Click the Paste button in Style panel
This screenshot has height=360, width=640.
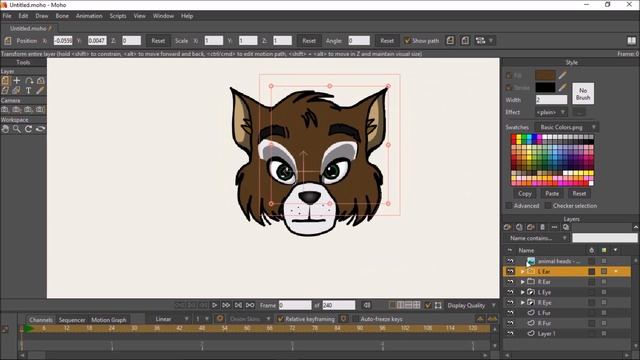552,193
